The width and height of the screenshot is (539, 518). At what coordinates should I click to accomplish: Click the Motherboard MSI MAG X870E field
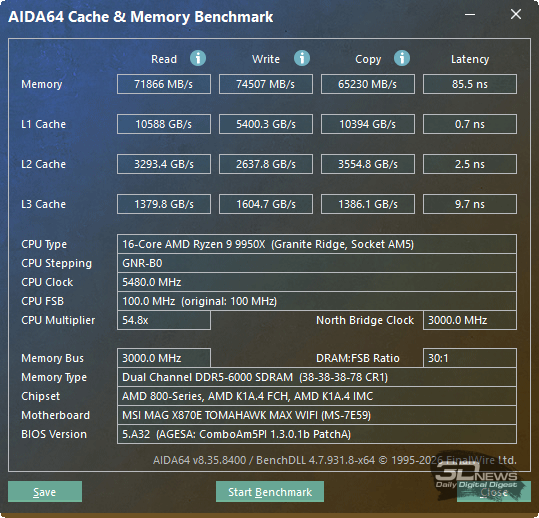coord(317,415)
